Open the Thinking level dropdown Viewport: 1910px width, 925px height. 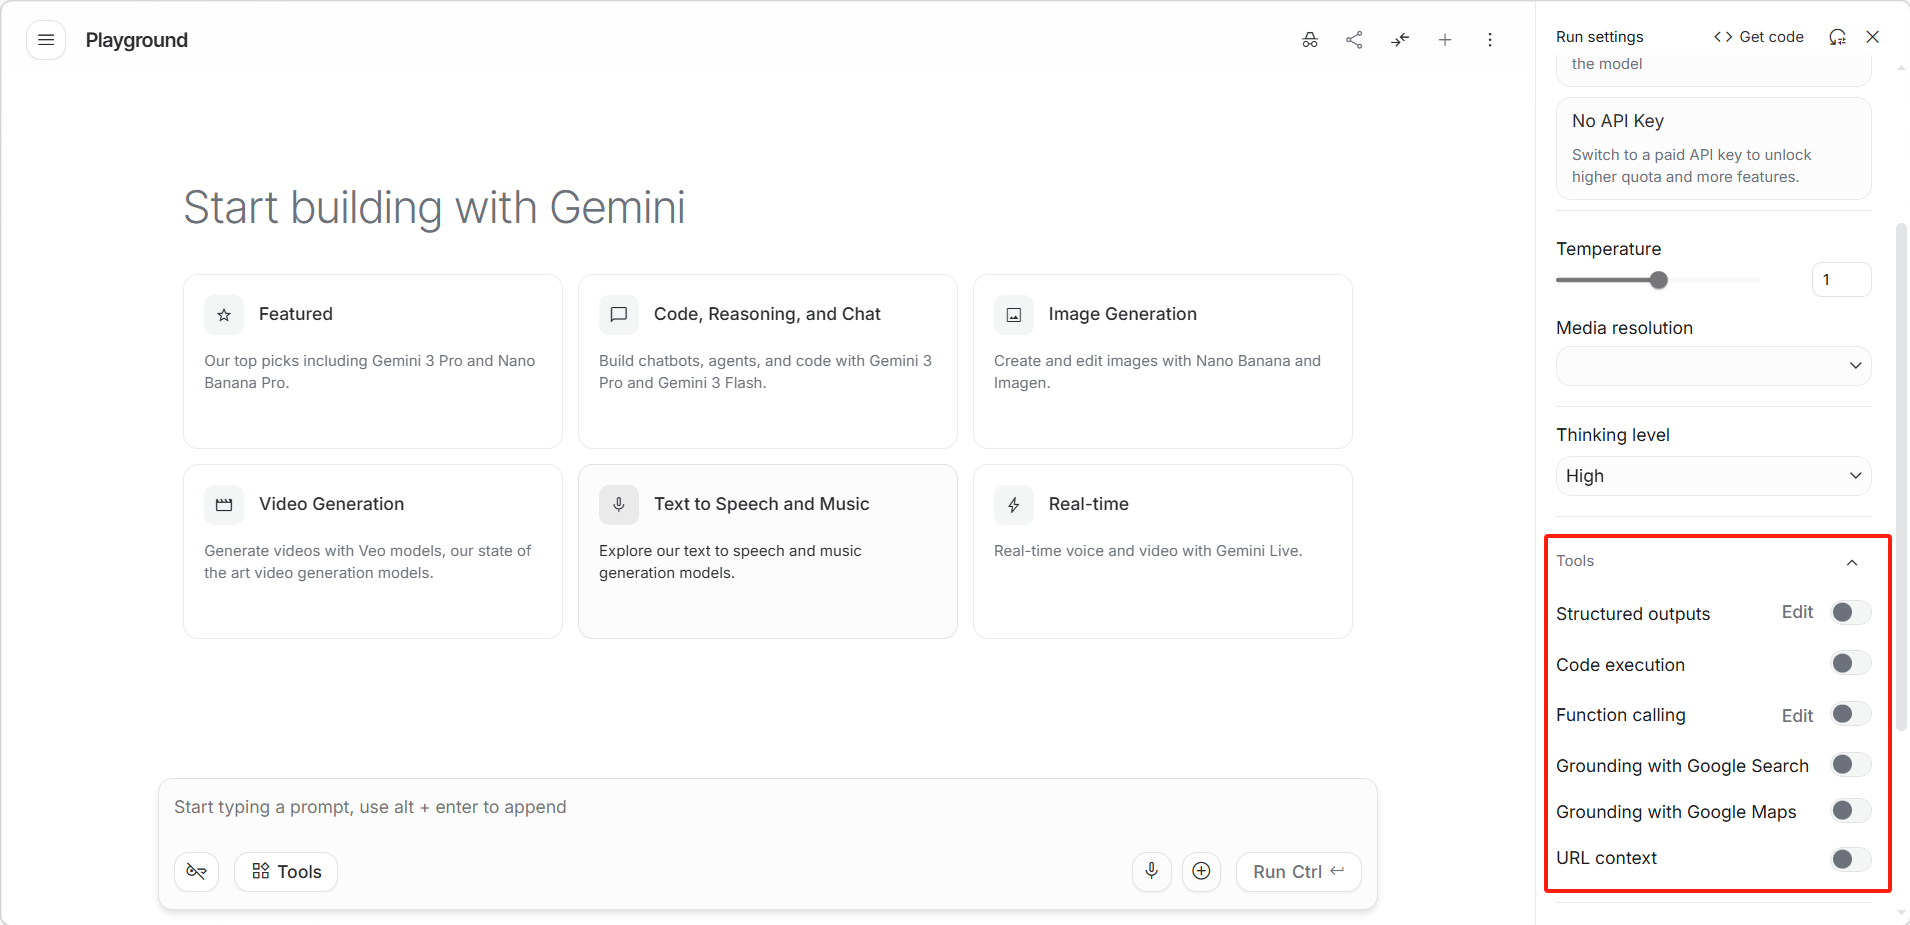(1714, 476)
